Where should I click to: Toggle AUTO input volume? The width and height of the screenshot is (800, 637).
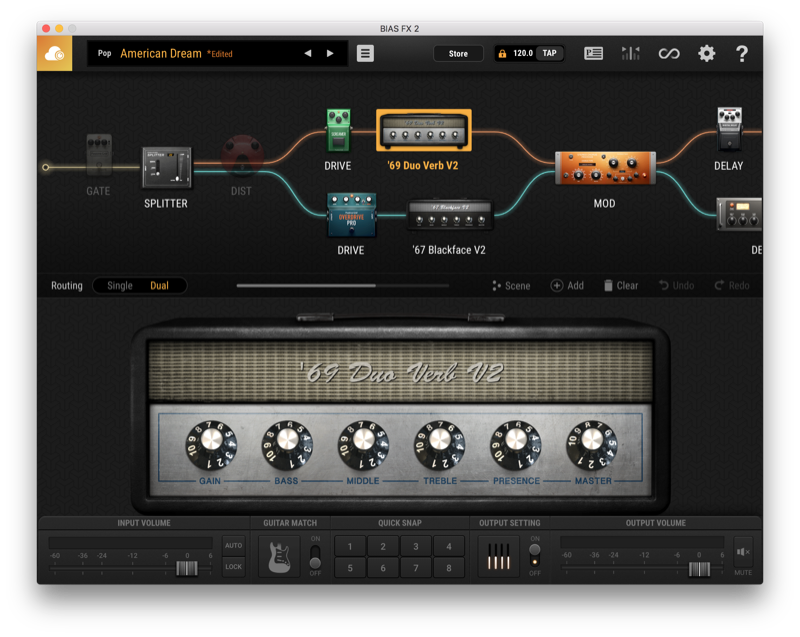(x=234, y=545)
